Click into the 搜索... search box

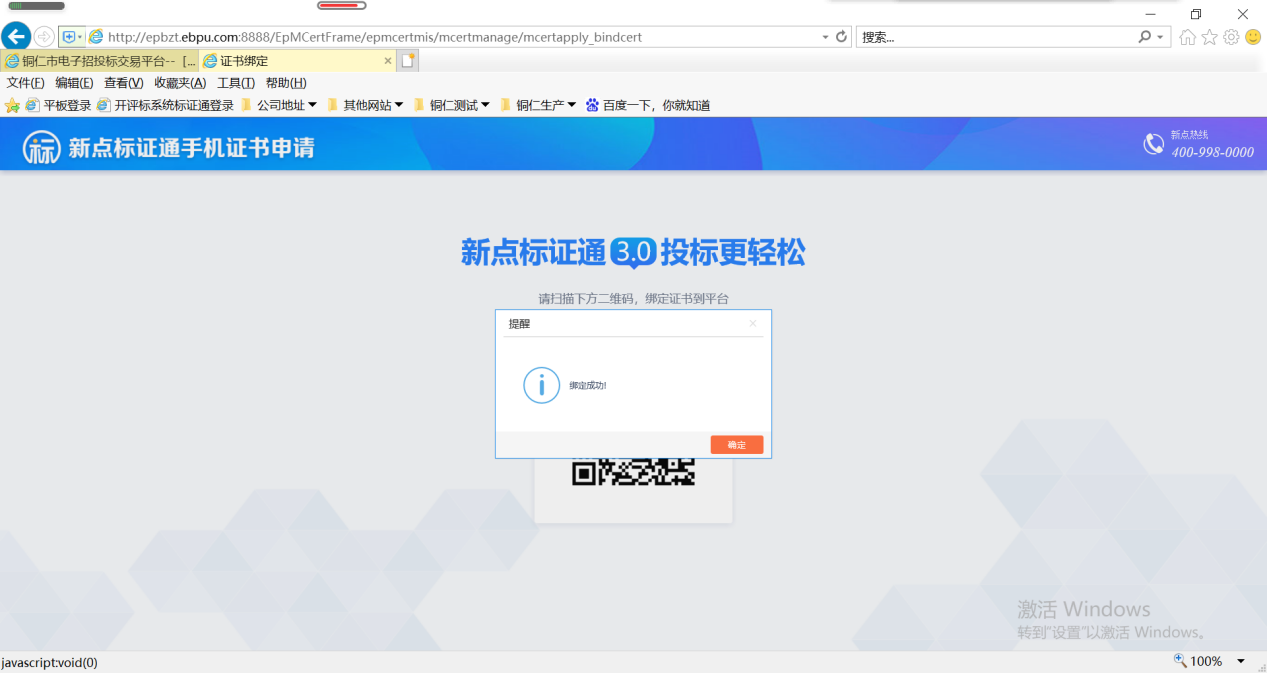click(x=995, y=37)
